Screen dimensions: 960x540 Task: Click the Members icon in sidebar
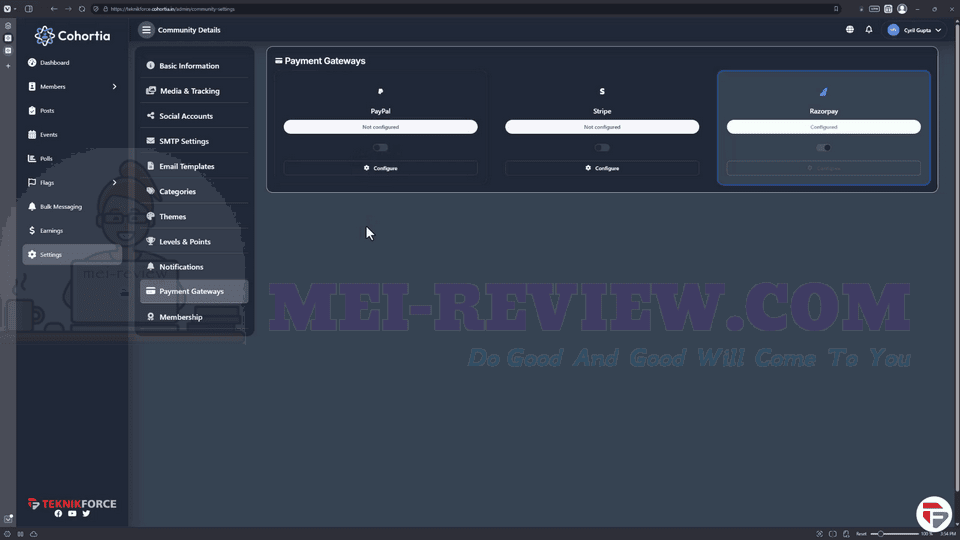coord(32,86)
